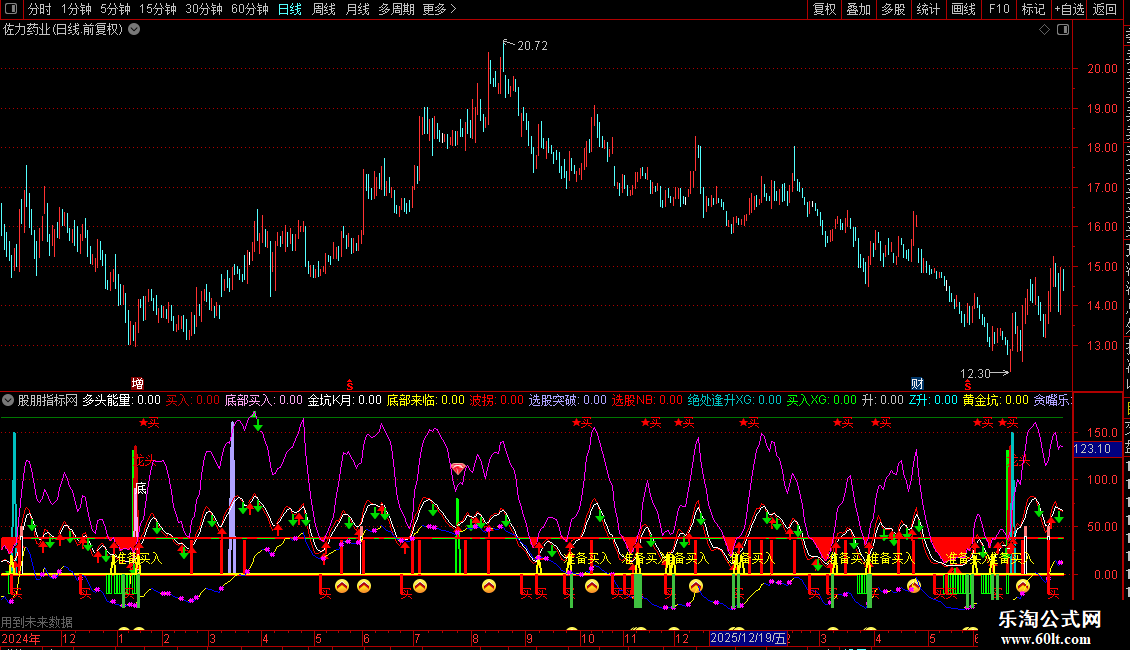1130x650 pixels.
Task: Click the 黄金坑: 0.00 value
Action: point(996,400)
